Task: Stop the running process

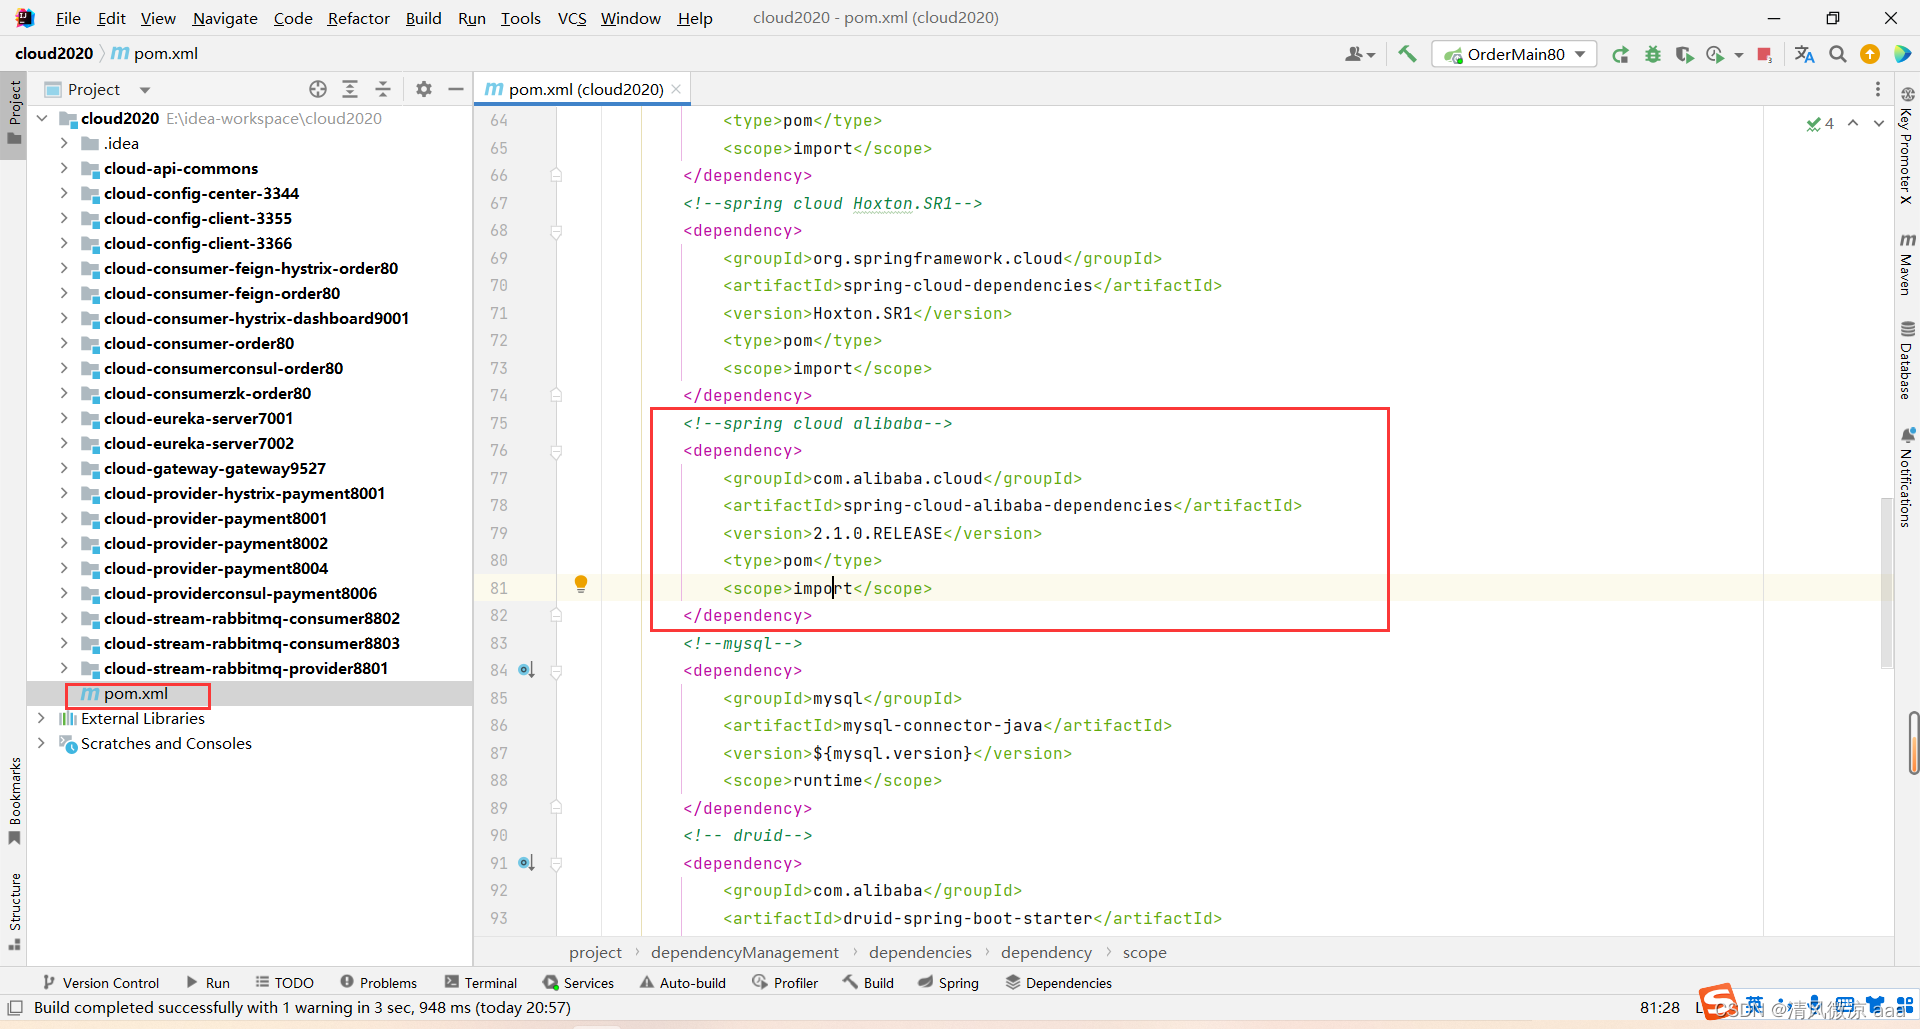Action: (1764, 54)
